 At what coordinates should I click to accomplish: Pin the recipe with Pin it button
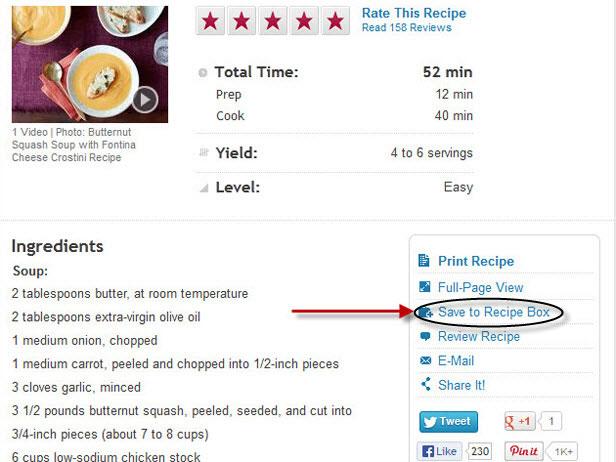click(524, 451)
